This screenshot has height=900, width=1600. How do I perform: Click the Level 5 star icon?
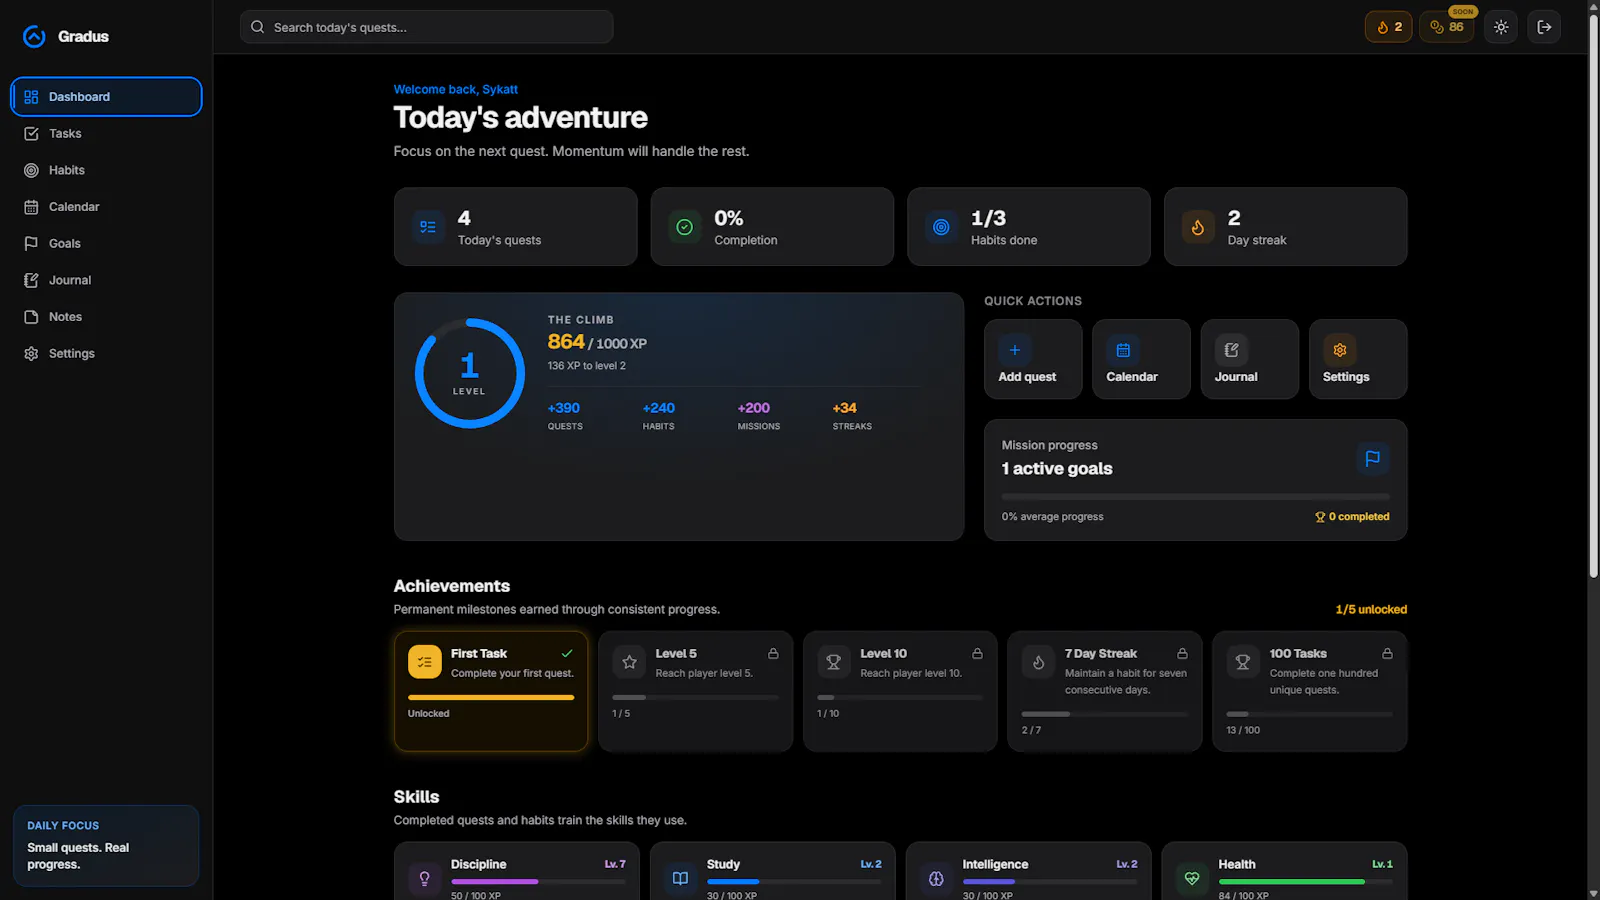(x=629, y=662)
